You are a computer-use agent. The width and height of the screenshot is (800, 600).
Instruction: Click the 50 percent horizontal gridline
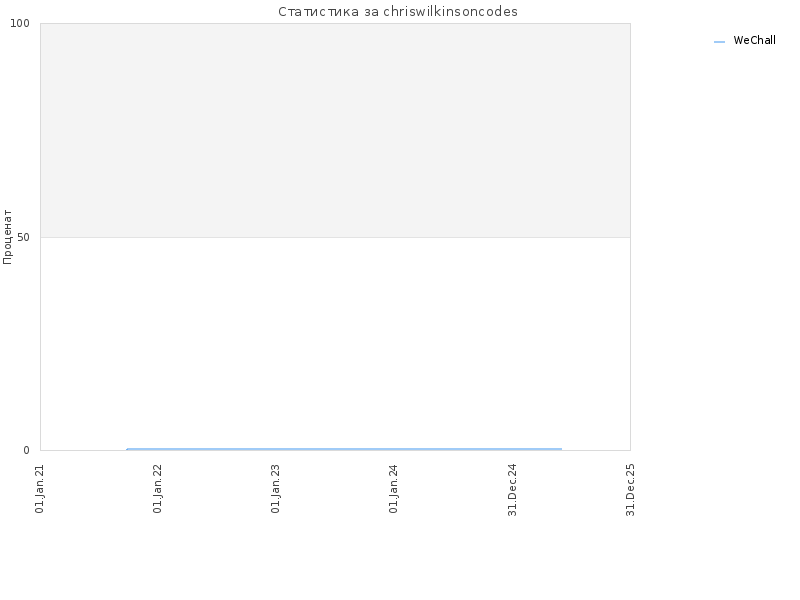[x=335, y=237]
